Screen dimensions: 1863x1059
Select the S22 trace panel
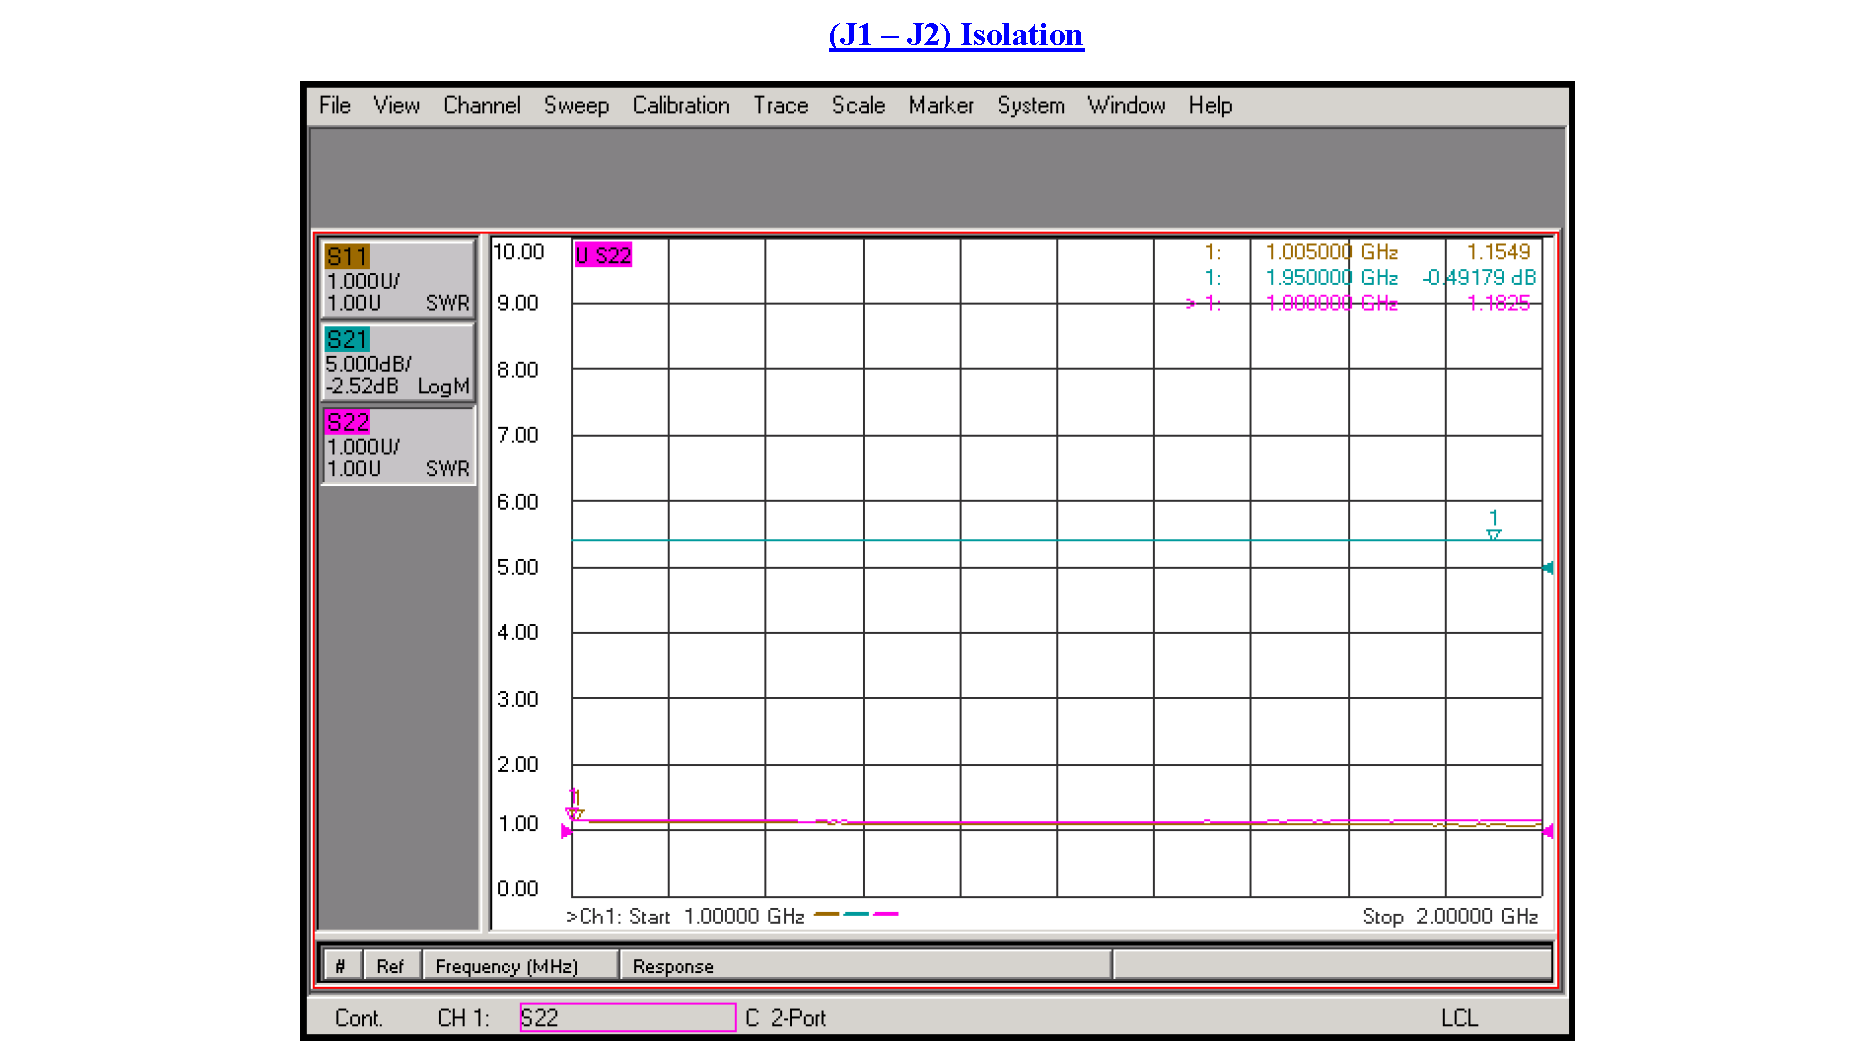pyautogui.click(x=397, y=446)
